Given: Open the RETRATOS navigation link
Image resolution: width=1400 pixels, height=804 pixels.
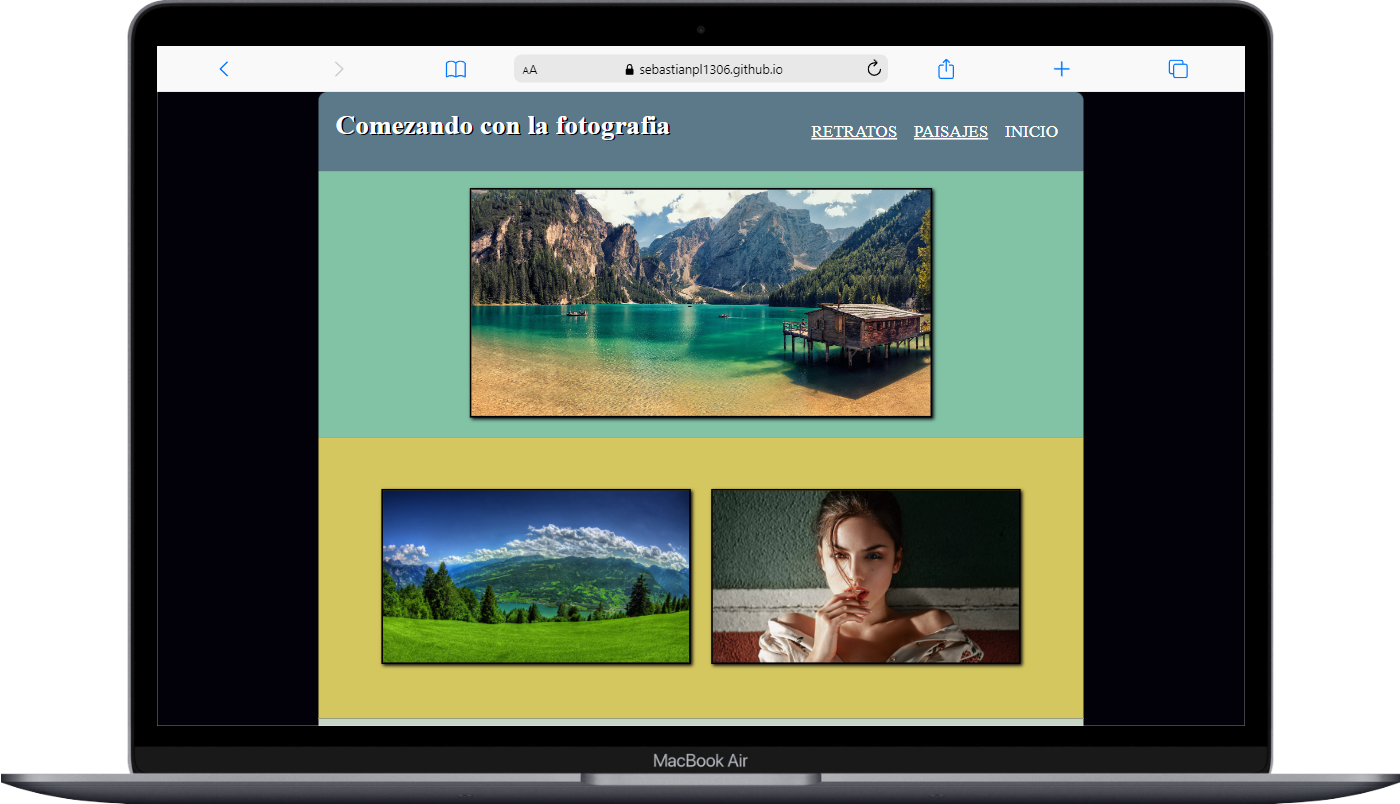Looking at the screenshot, I should click(x=853, y=132).
